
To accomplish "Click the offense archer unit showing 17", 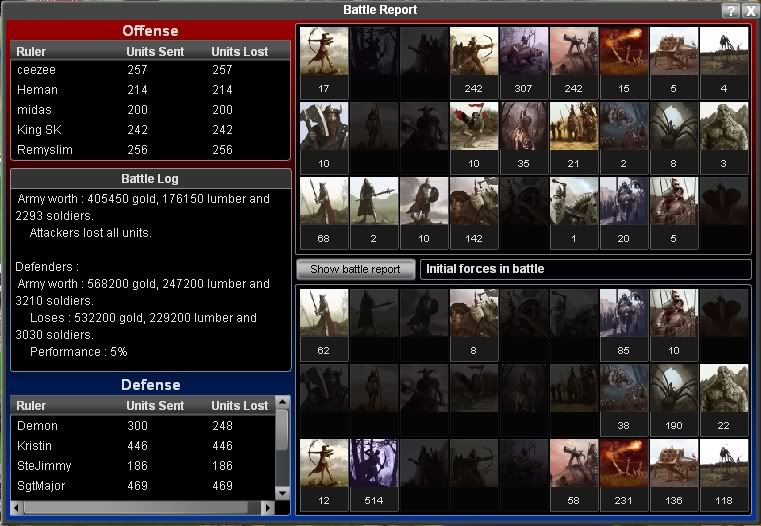I will point(324,63).
